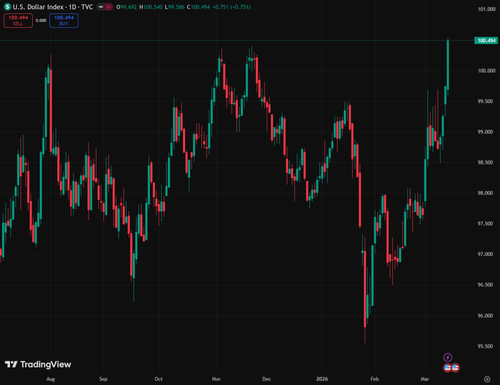Click the low value L99.586

pos(175,7)
